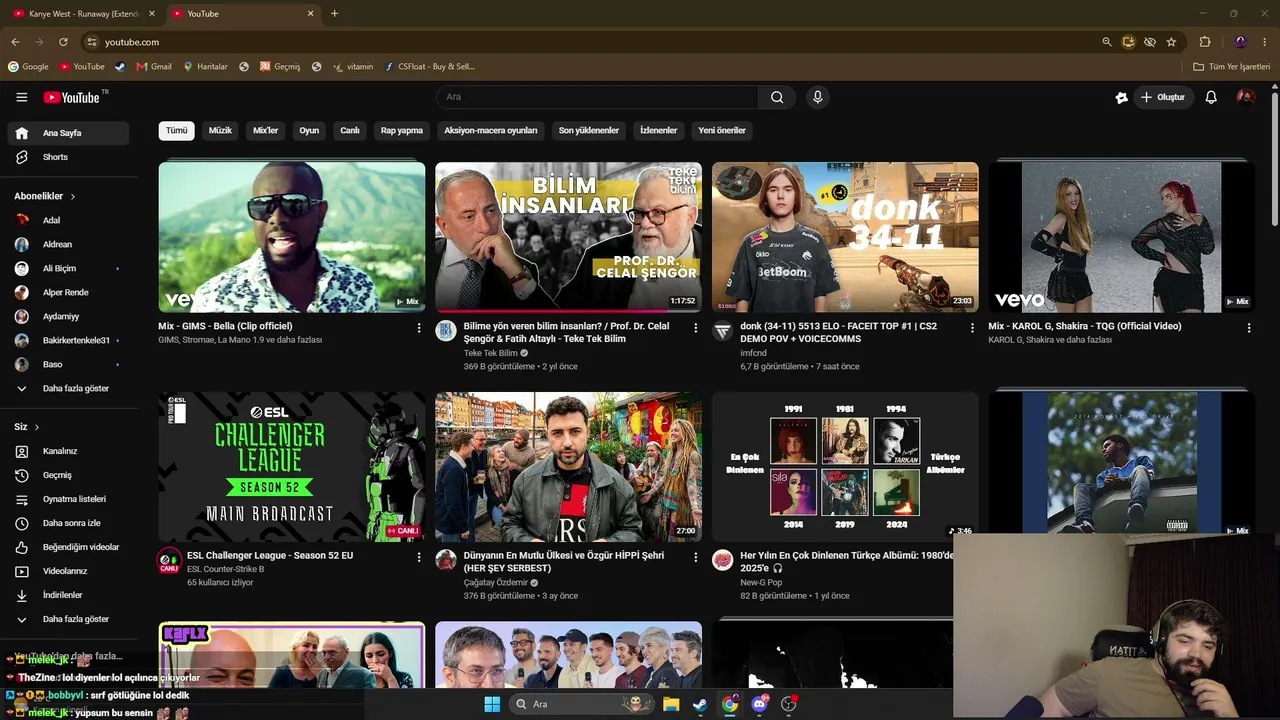Screen dimensions: 1280x720
Task: Click the Oluştur create button
Action: 1163,97
